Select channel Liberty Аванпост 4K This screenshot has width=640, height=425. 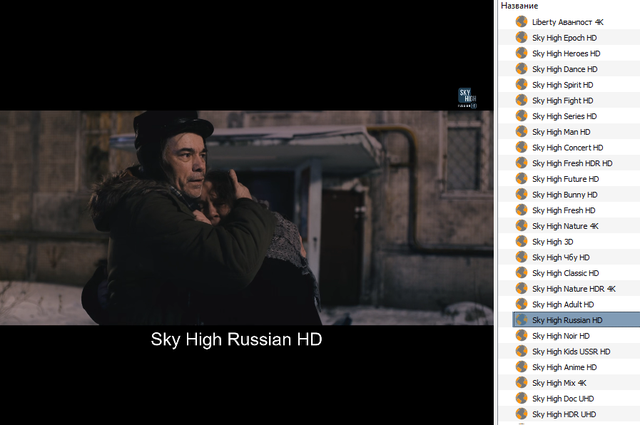569,22
